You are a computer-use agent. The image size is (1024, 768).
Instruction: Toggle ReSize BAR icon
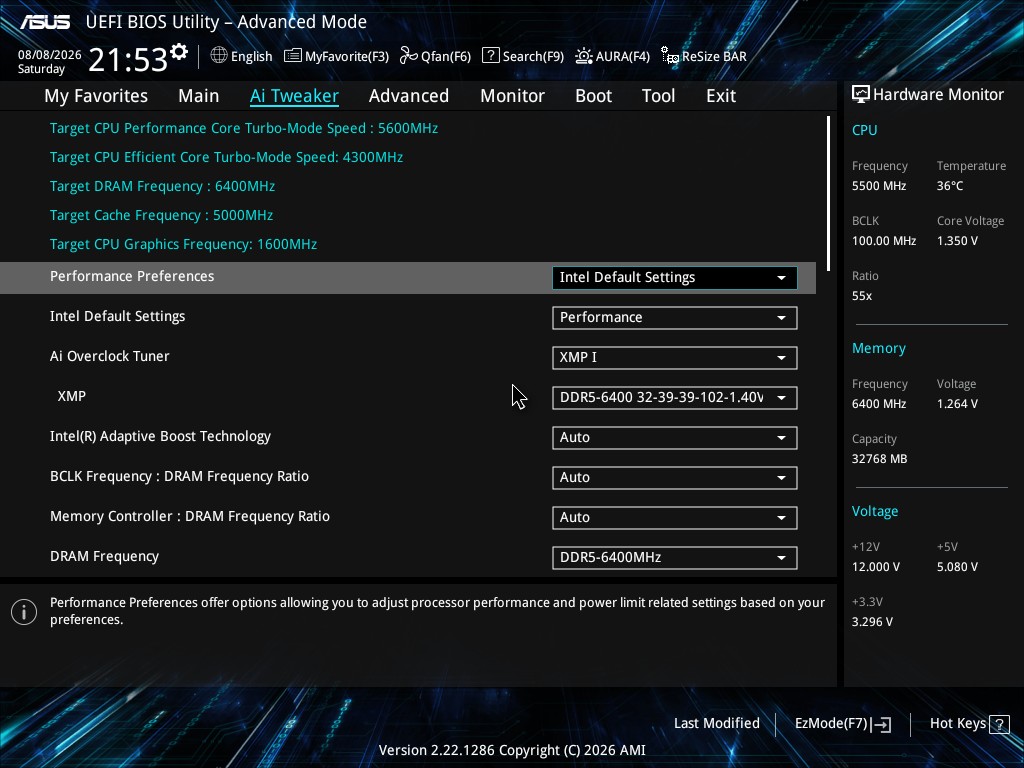point(669,56)
